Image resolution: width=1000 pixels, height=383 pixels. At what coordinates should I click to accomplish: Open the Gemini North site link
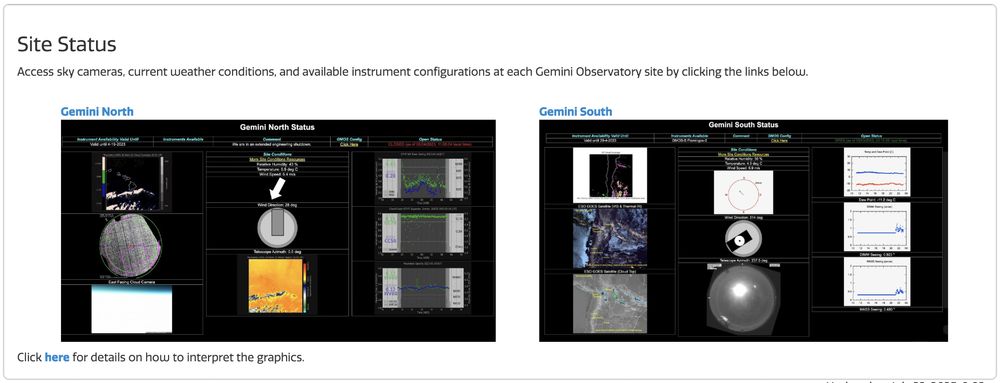[x=97, y=112]
